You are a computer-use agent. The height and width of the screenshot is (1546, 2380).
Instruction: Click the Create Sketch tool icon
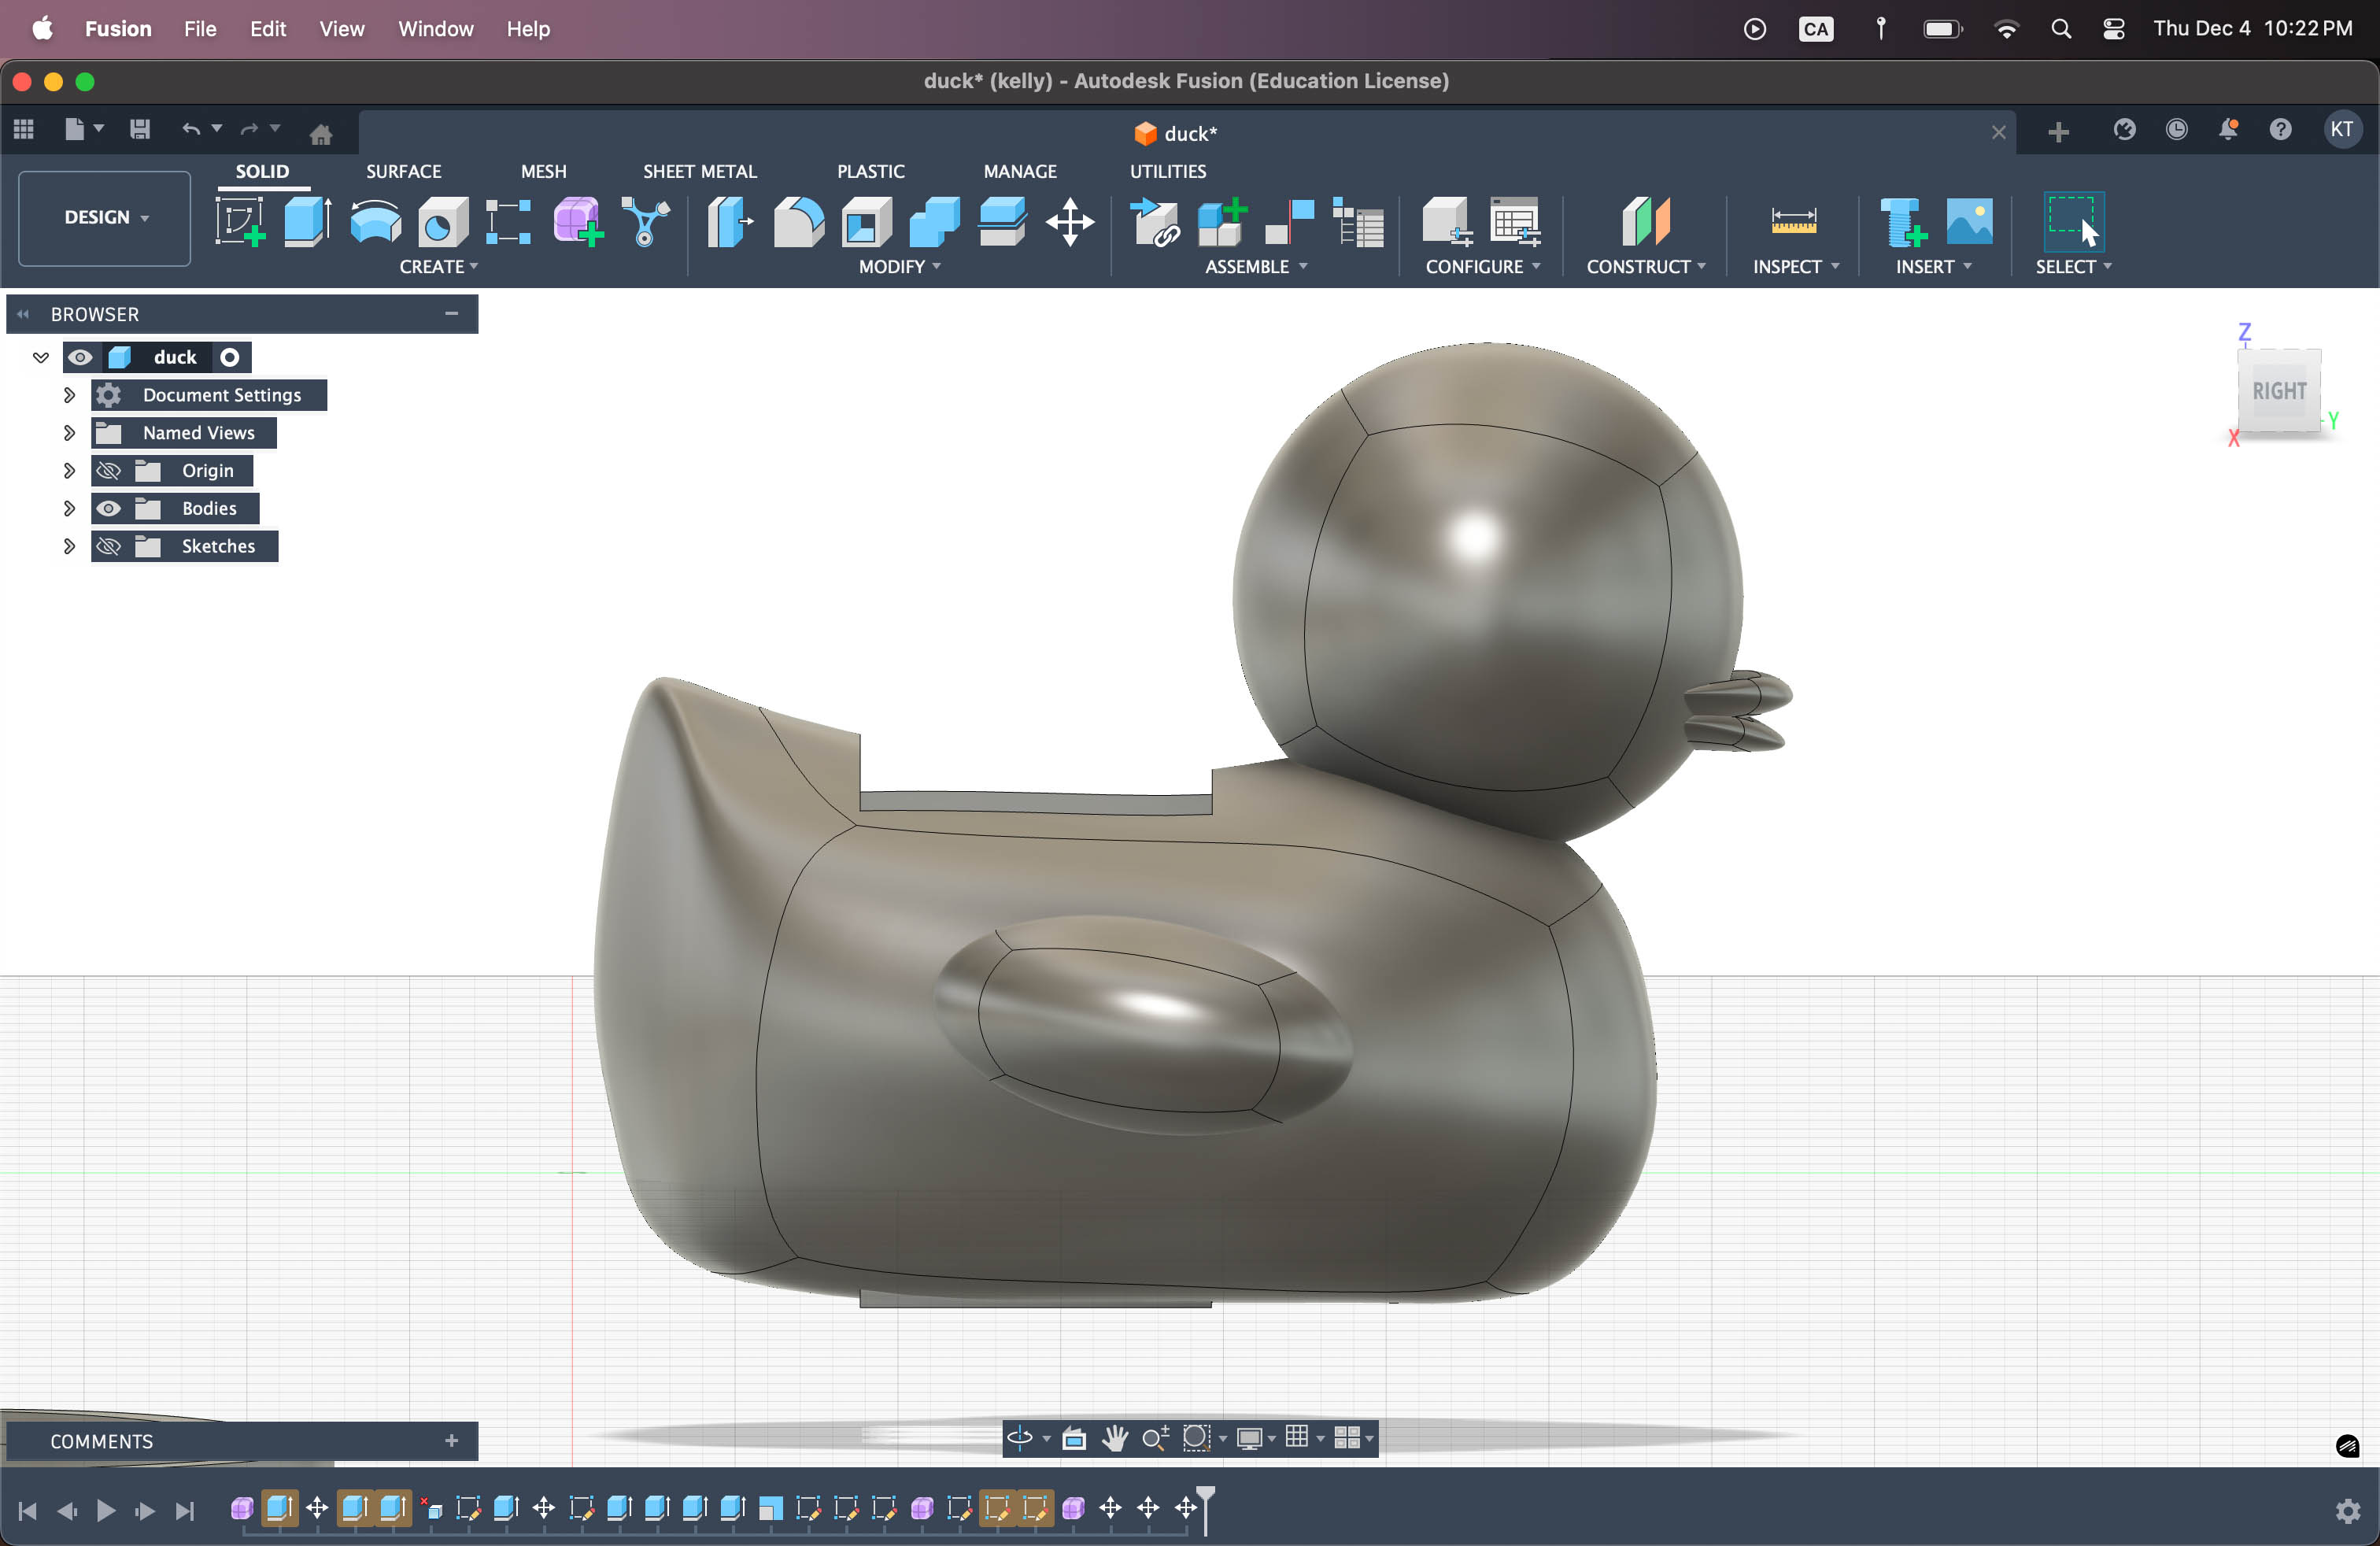[x=240, y=221]
